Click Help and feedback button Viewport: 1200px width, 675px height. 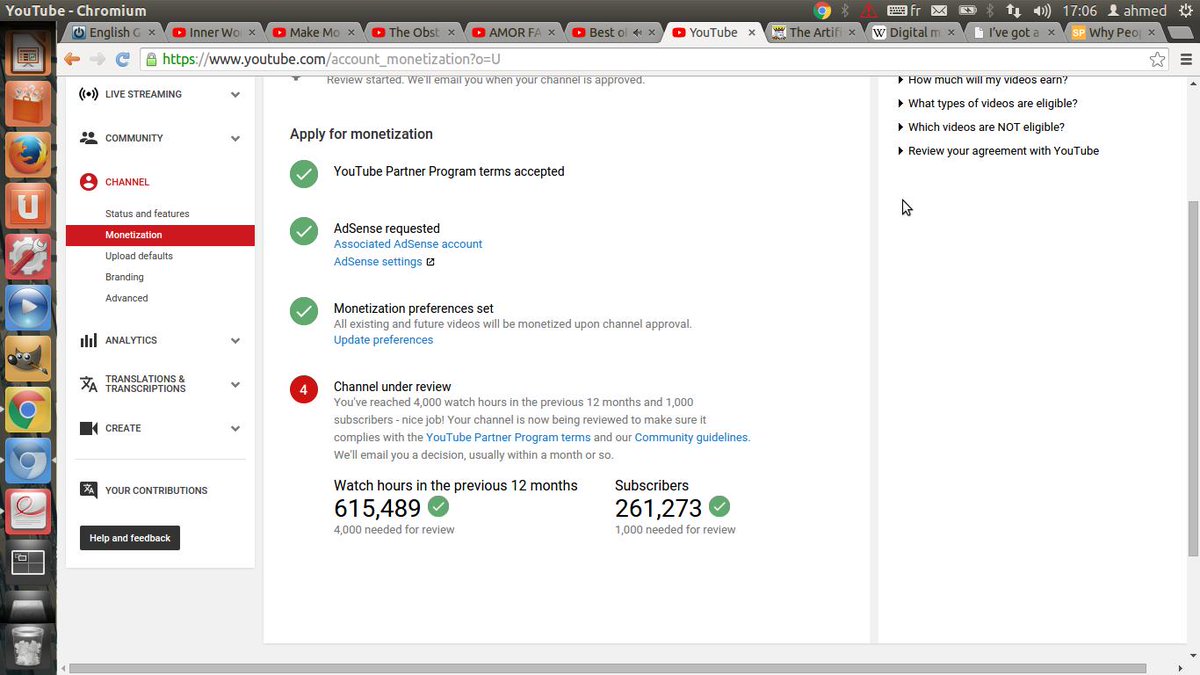(x=130, y=538)
